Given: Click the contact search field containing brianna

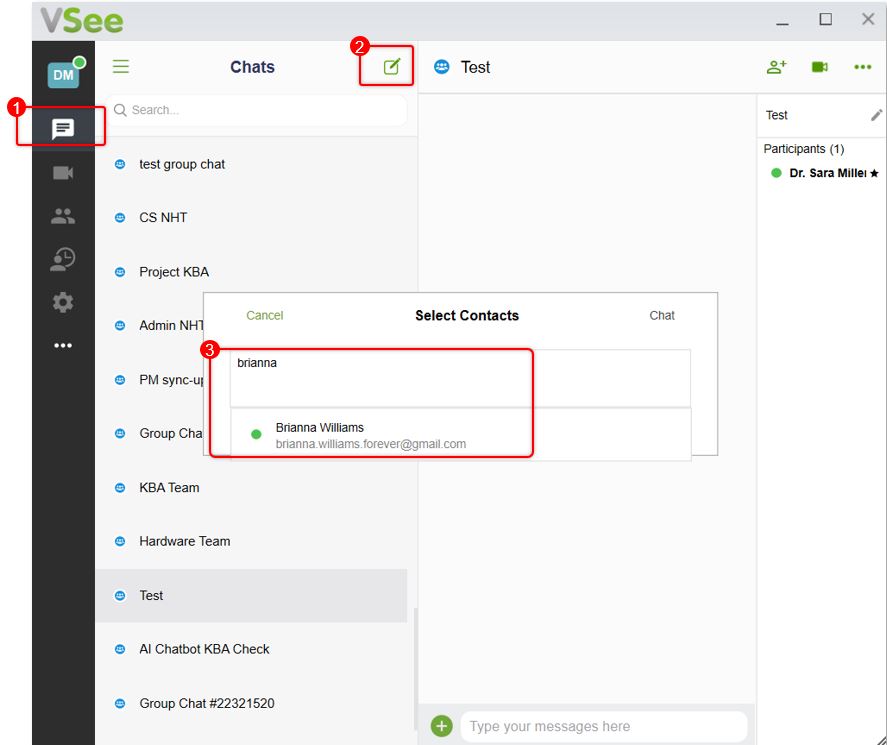Looking at the screenshot, I should coord(460,378).
